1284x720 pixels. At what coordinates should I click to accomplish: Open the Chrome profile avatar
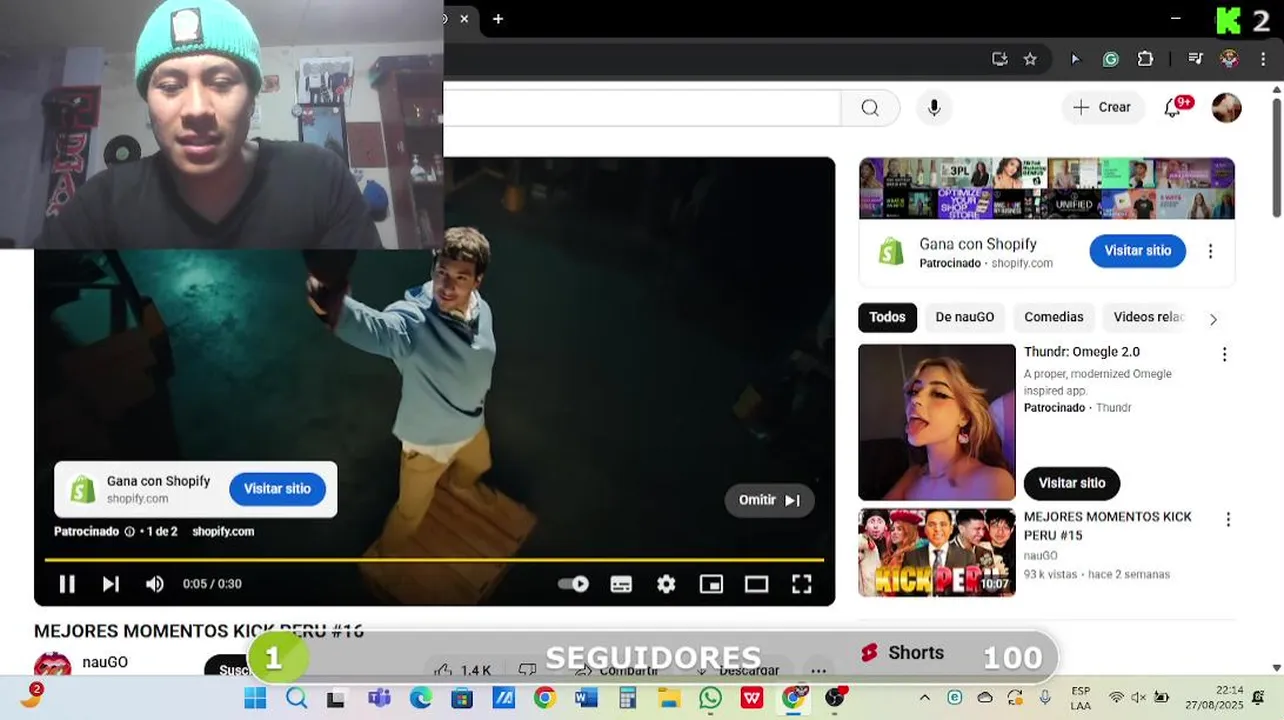(x=1230, y=59)
